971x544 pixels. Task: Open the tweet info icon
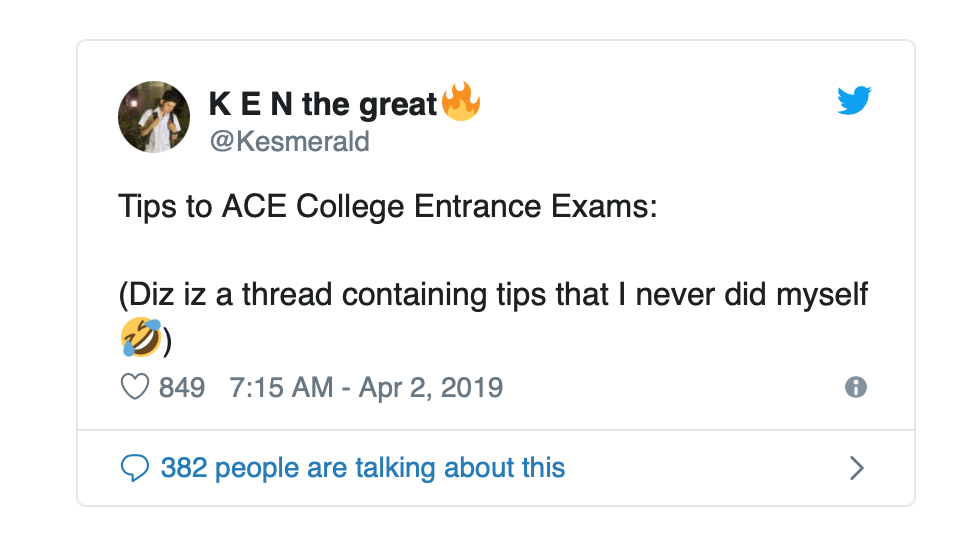(x=856, y=387)
